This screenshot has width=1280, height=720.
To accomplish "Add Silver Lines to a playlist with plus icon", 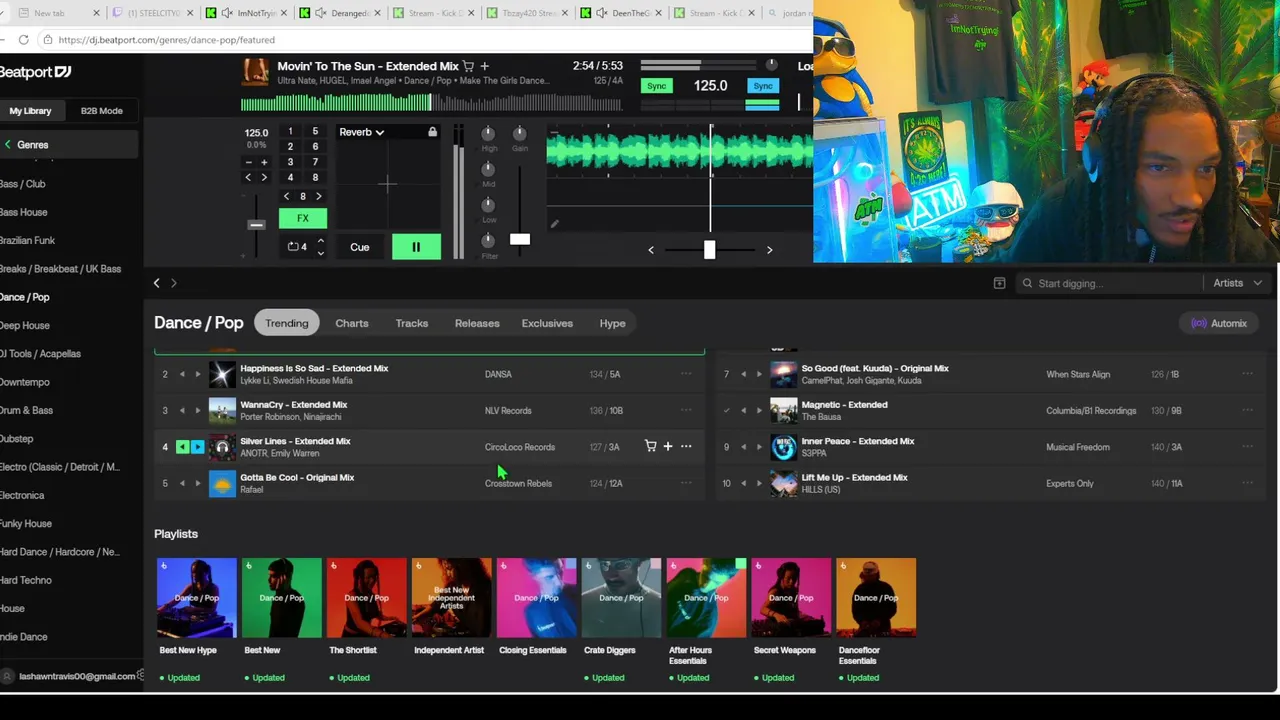I will (x=668, y=446).
